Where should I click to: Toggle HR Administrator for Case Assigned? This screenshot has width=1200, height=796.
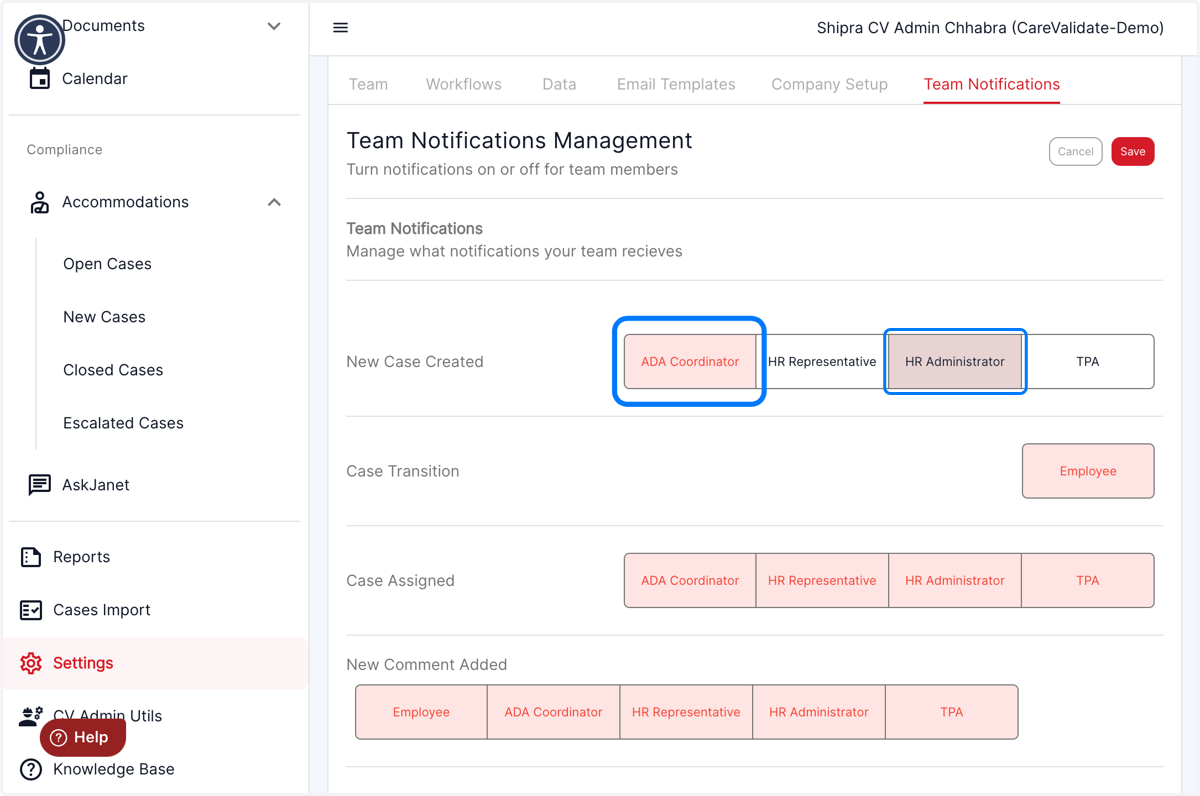tap(955, 580)
